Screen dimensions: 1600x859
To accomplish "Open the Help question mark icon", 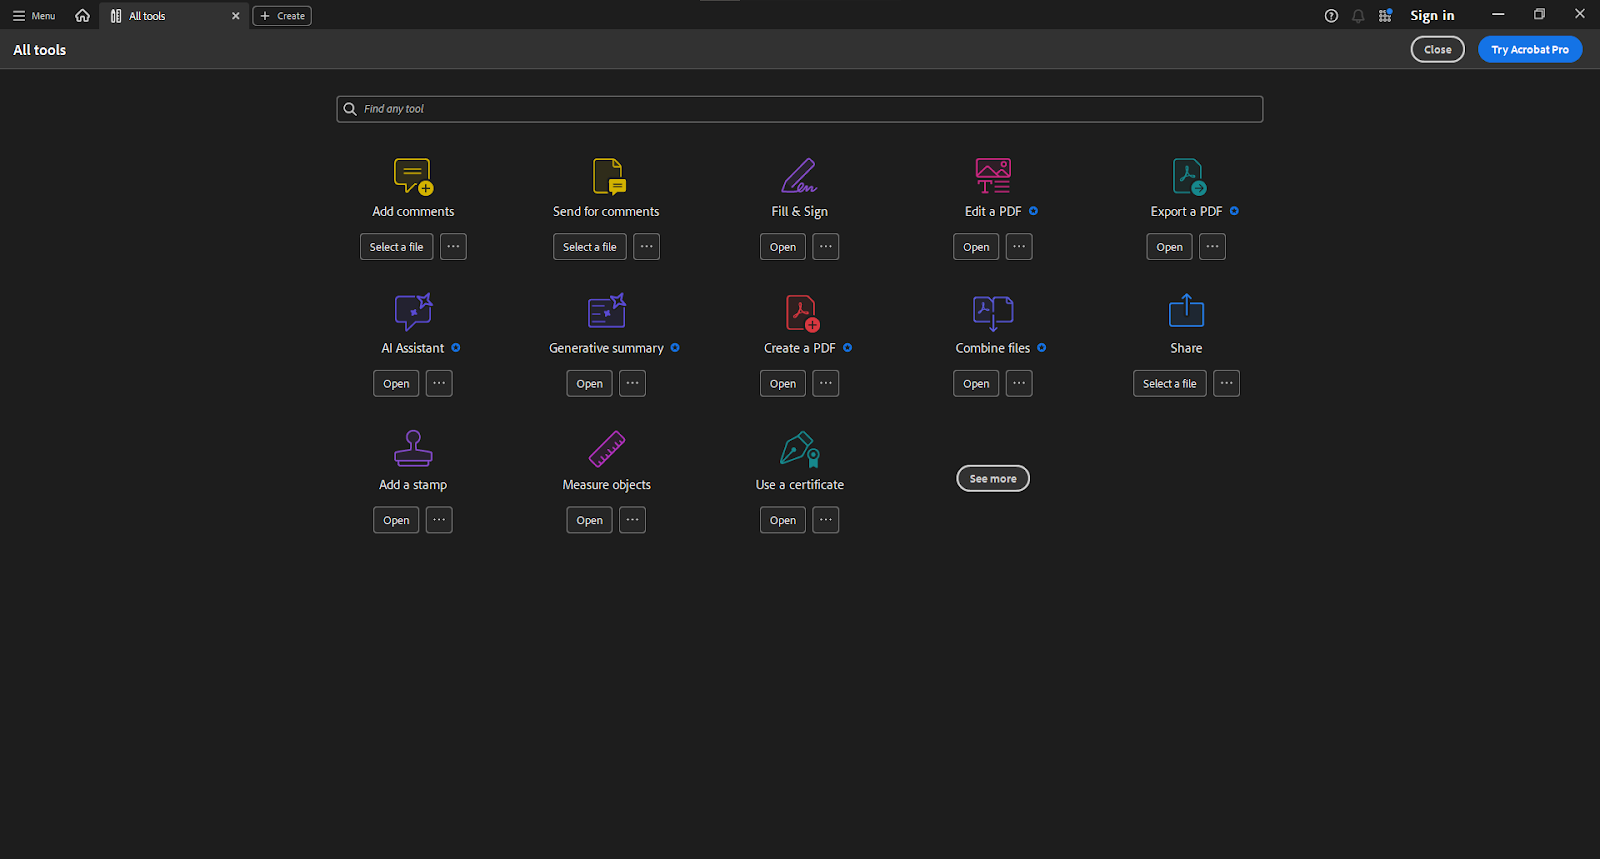I will (1331, 16).
